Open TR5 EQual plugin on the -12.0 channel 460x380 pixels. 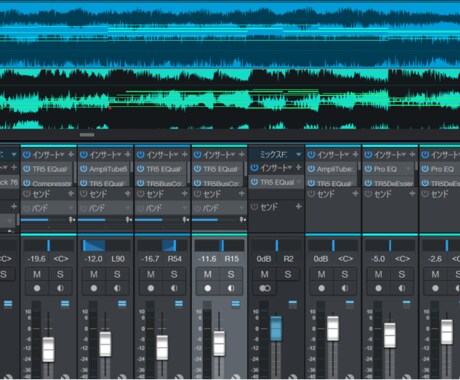pos(107,183)
